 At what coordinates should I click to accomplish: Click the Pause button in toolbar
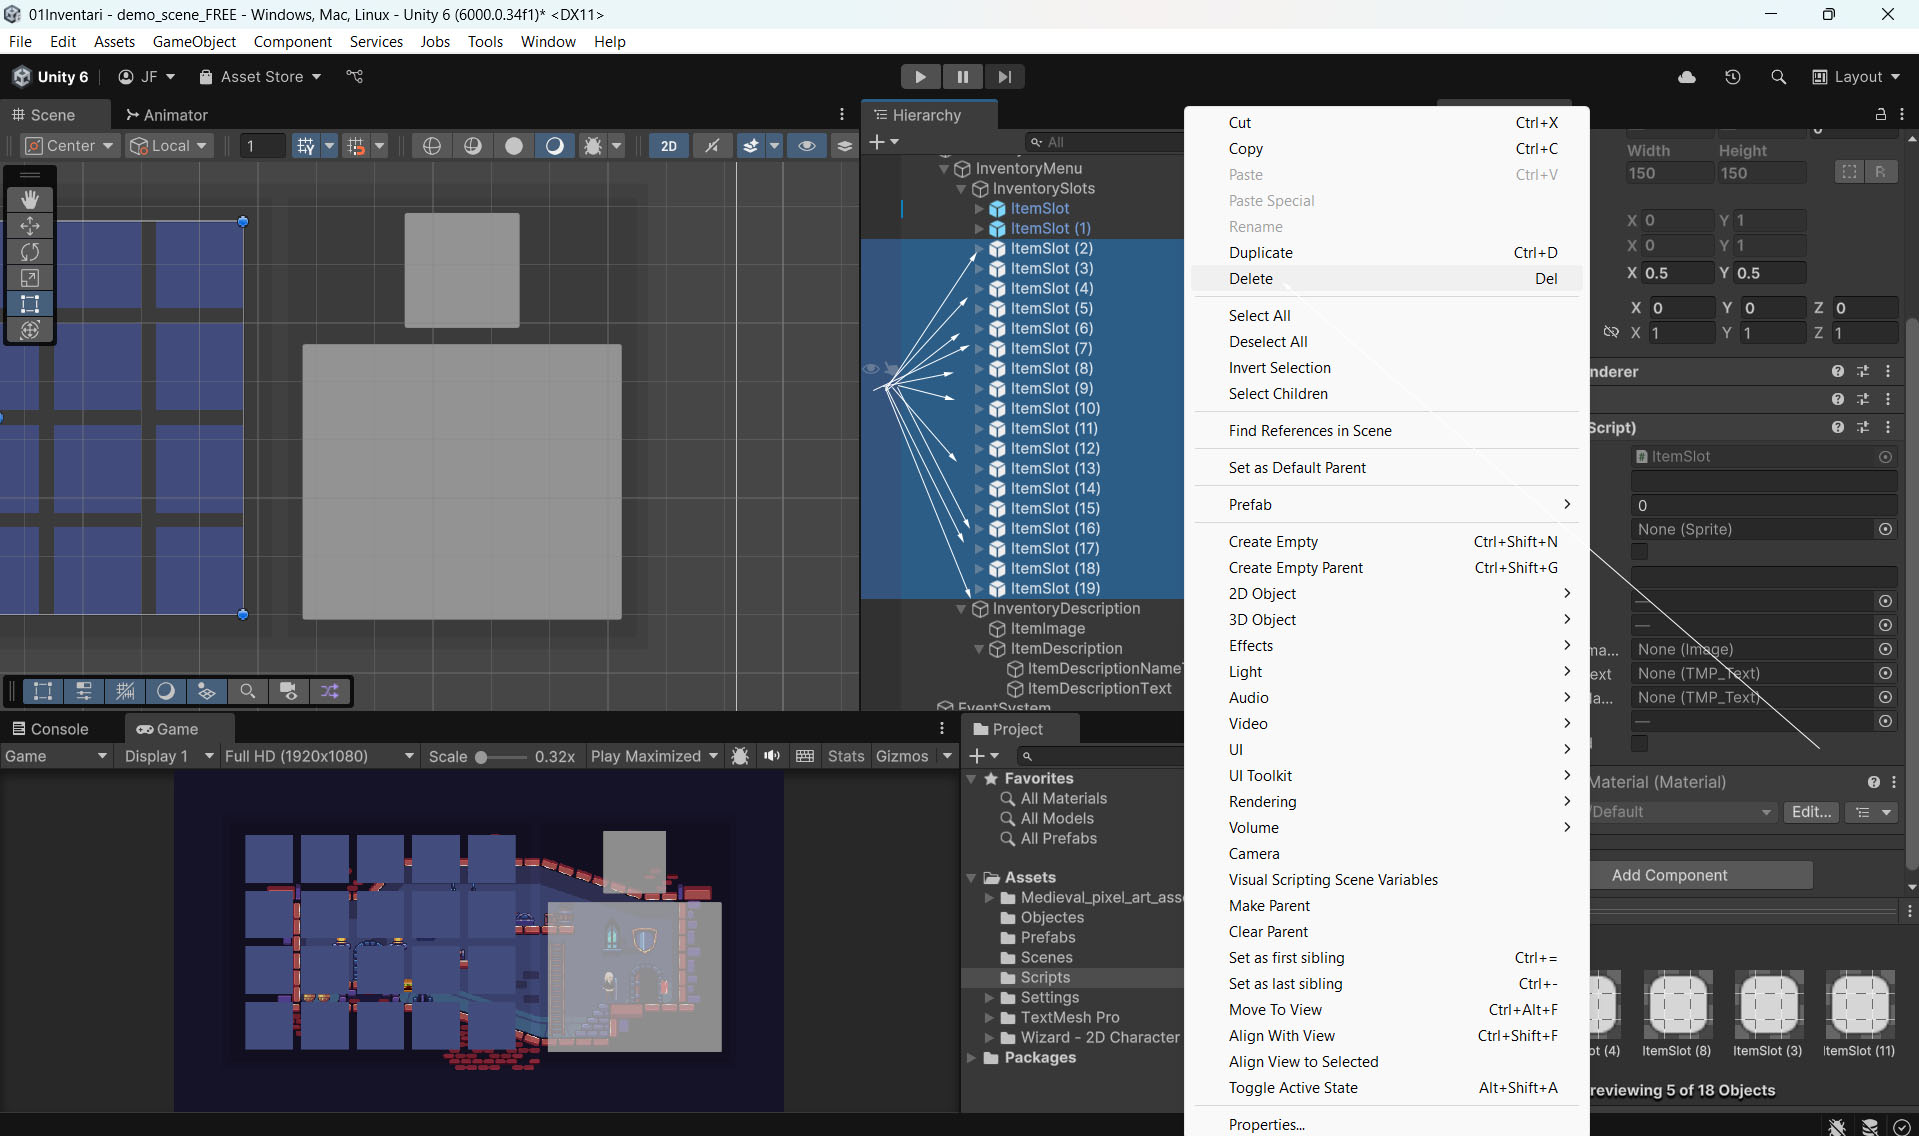(962, 77)
